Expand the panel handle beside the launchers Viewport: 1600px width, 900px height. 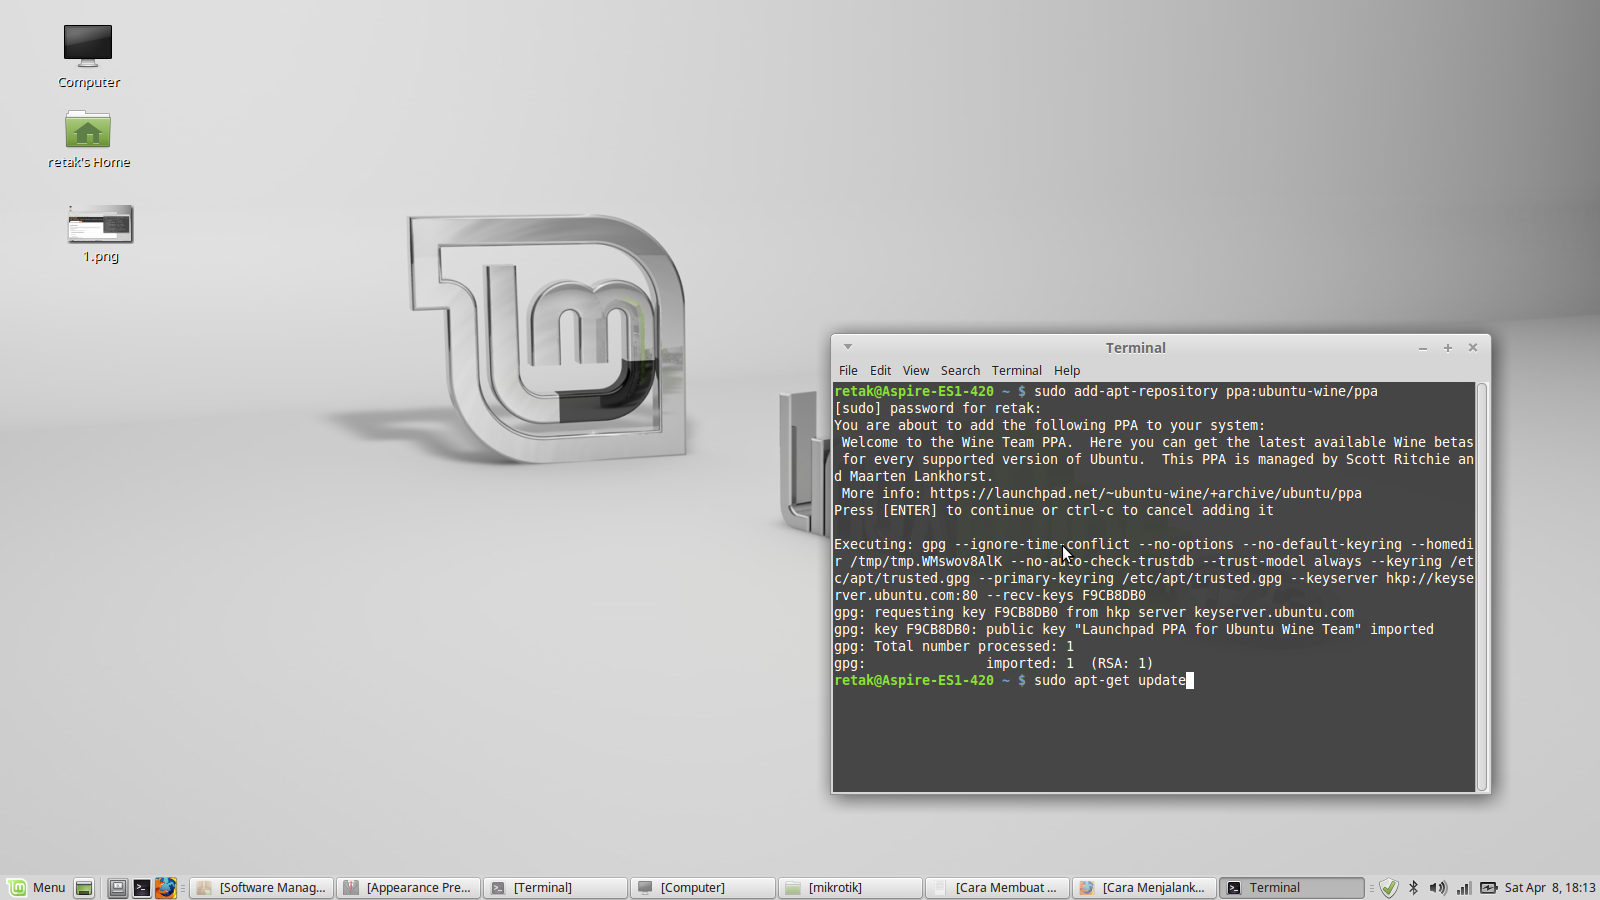pos(183,888)
